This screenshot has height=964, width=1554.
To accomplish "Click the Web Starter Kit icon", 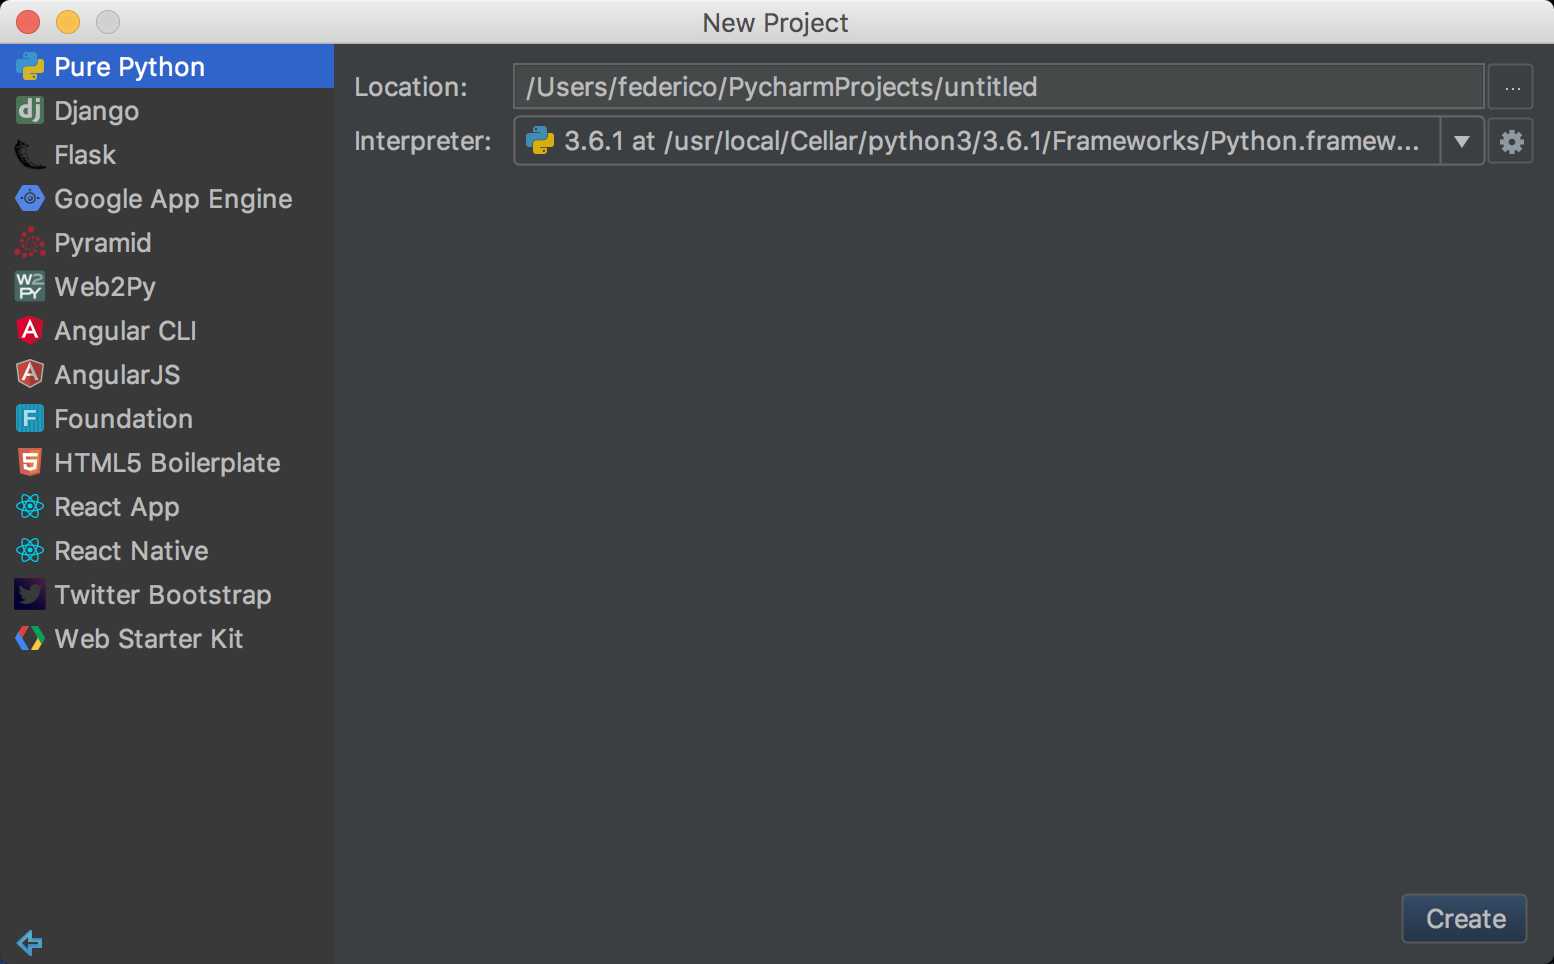I will [30, 638].
